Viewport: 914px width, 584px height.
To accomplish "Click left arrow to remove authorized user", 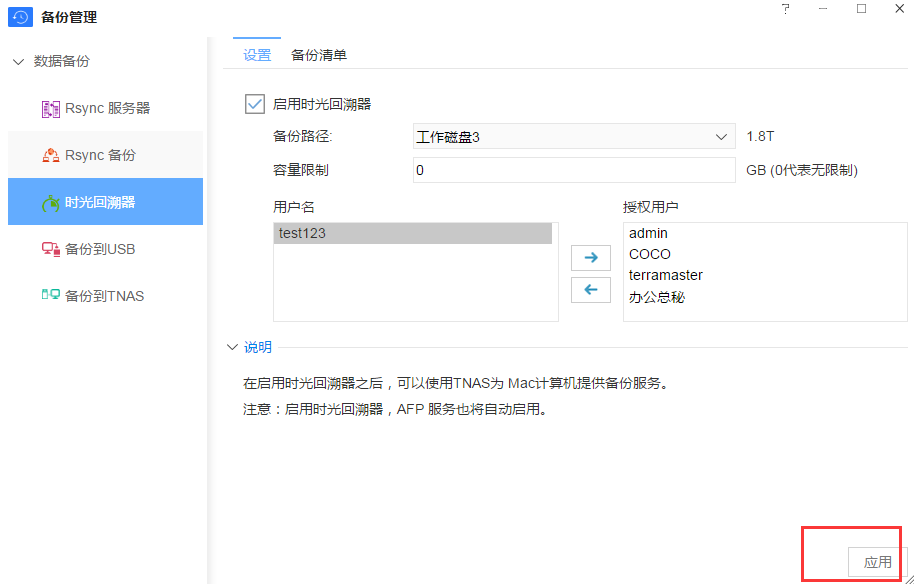I will [x=590, y=290].
